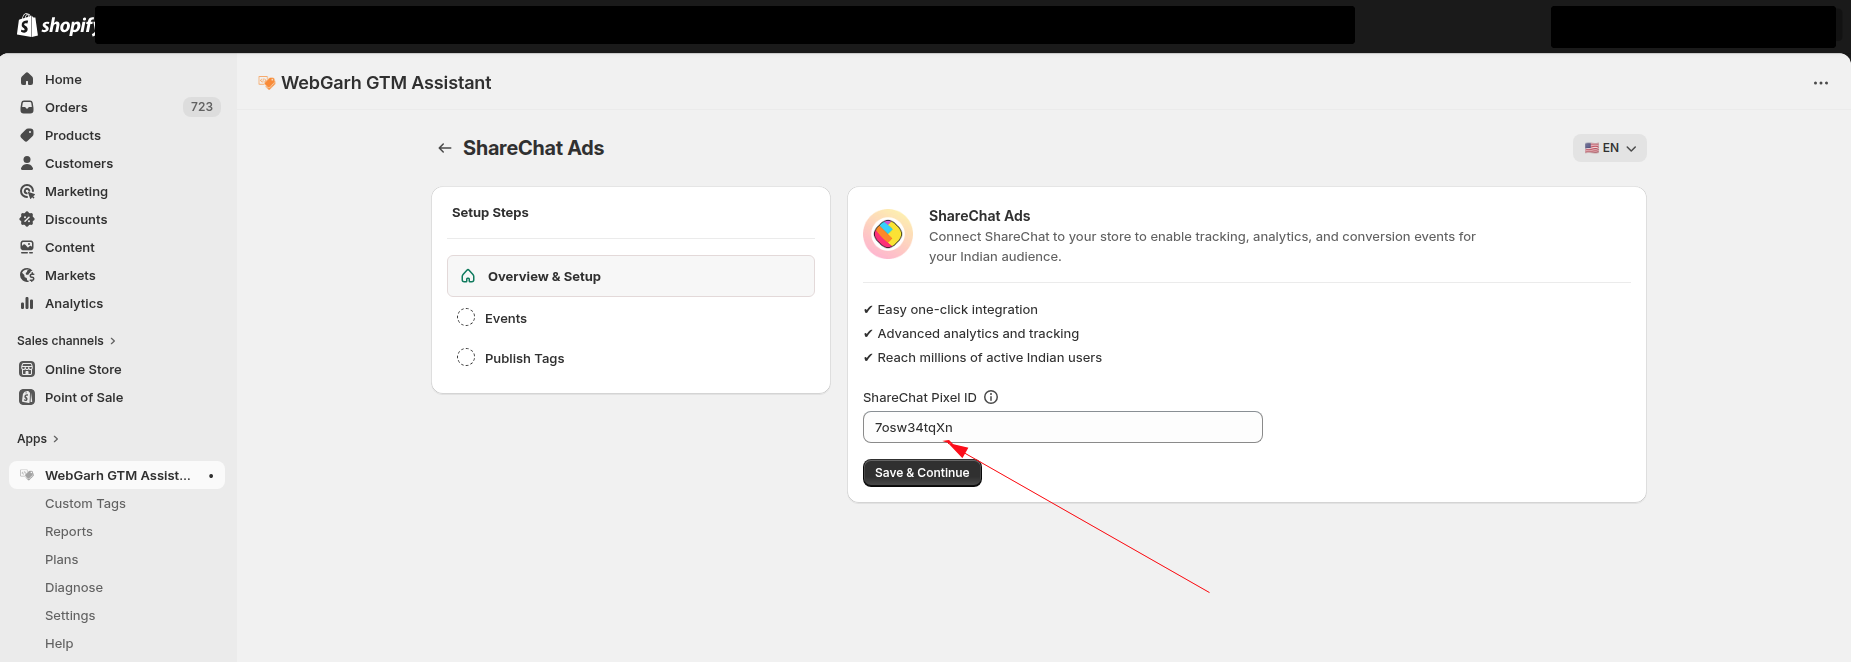Click the Marketing target icon
The width and height of the screenshot is (1851, 662).
27,191
